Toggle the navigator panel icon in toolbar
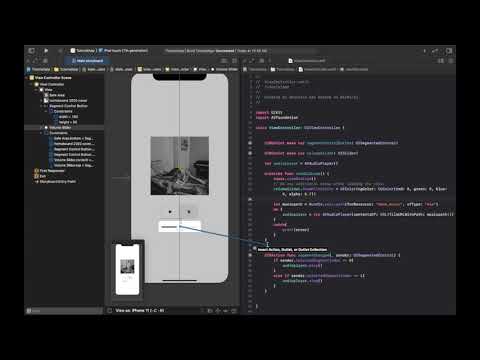Image resolution: width=480 pixels, height=360 pixels. pyautogui.click(x=31, y=51)
